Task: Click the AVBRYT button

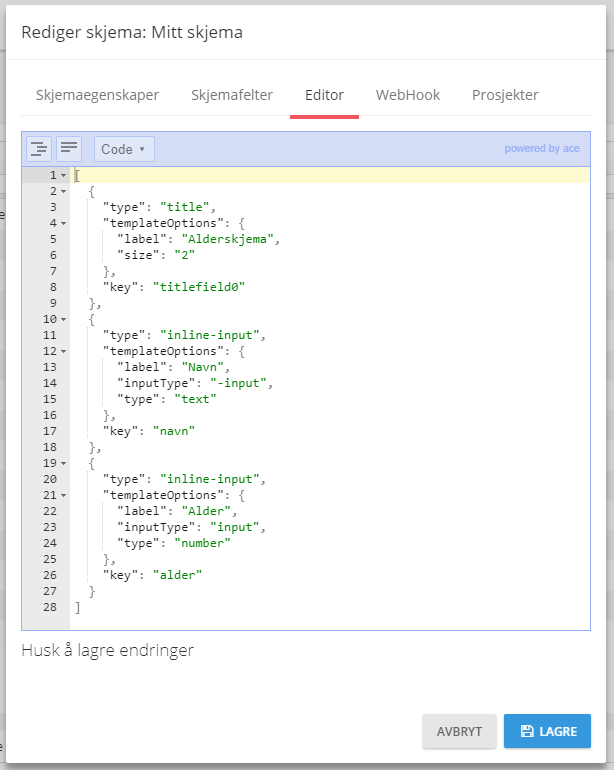Action: 459,731
